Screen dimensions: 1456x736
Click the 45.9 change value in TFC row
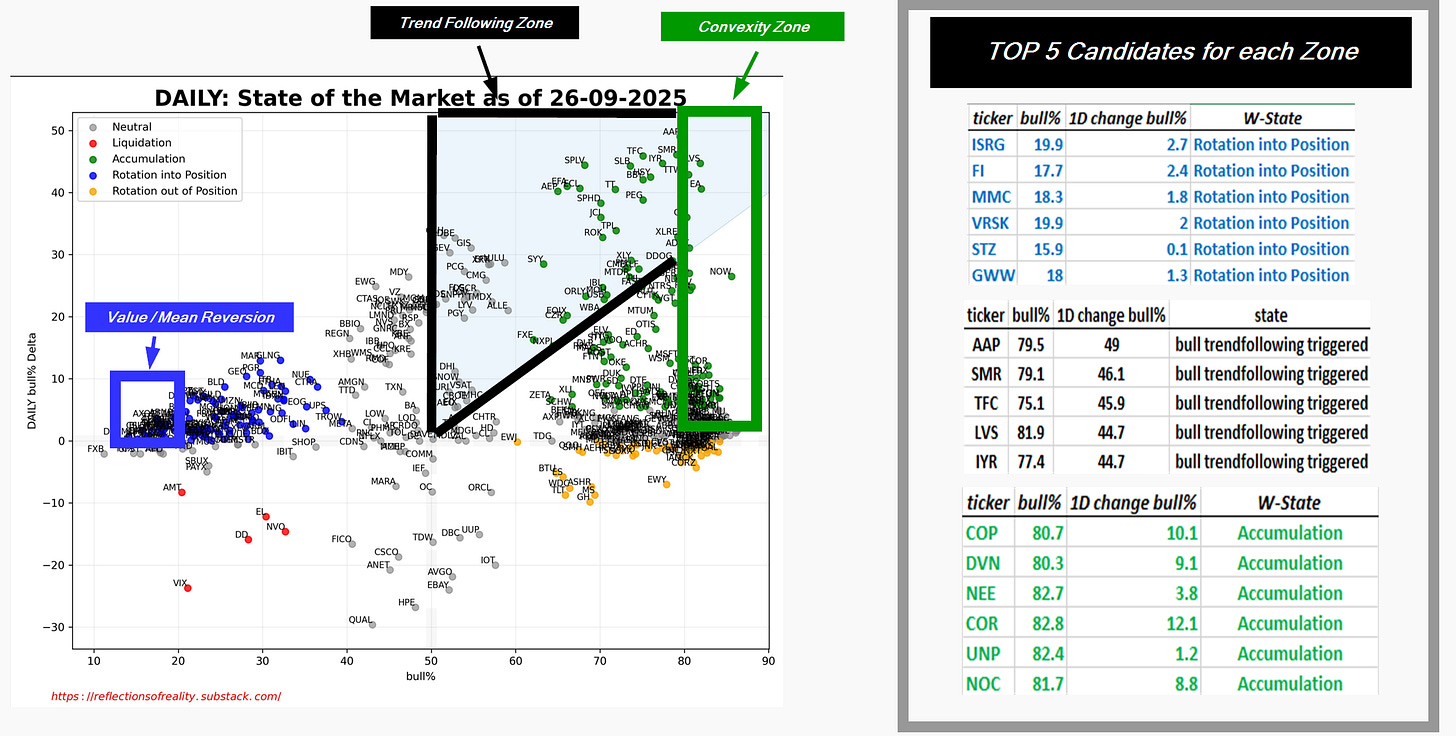pyautogui.click(x=1111, y=403)
